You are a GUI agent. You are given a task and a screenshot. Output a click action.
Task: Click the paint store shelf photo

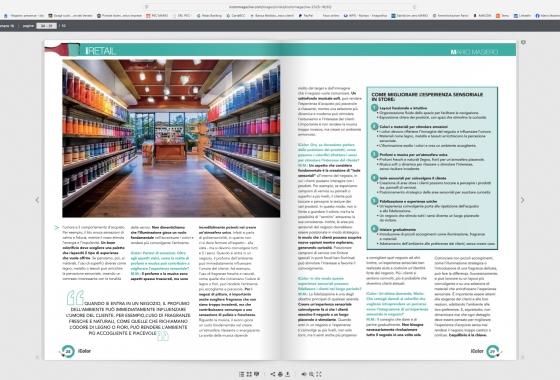tap(171, 138)
